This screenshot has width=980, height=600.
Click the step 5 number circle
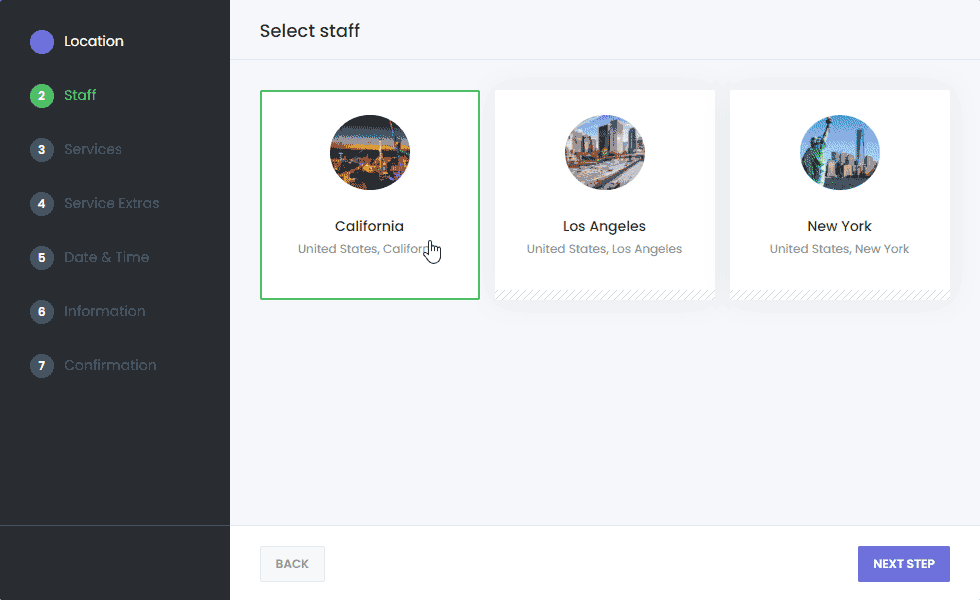(42, 258)
